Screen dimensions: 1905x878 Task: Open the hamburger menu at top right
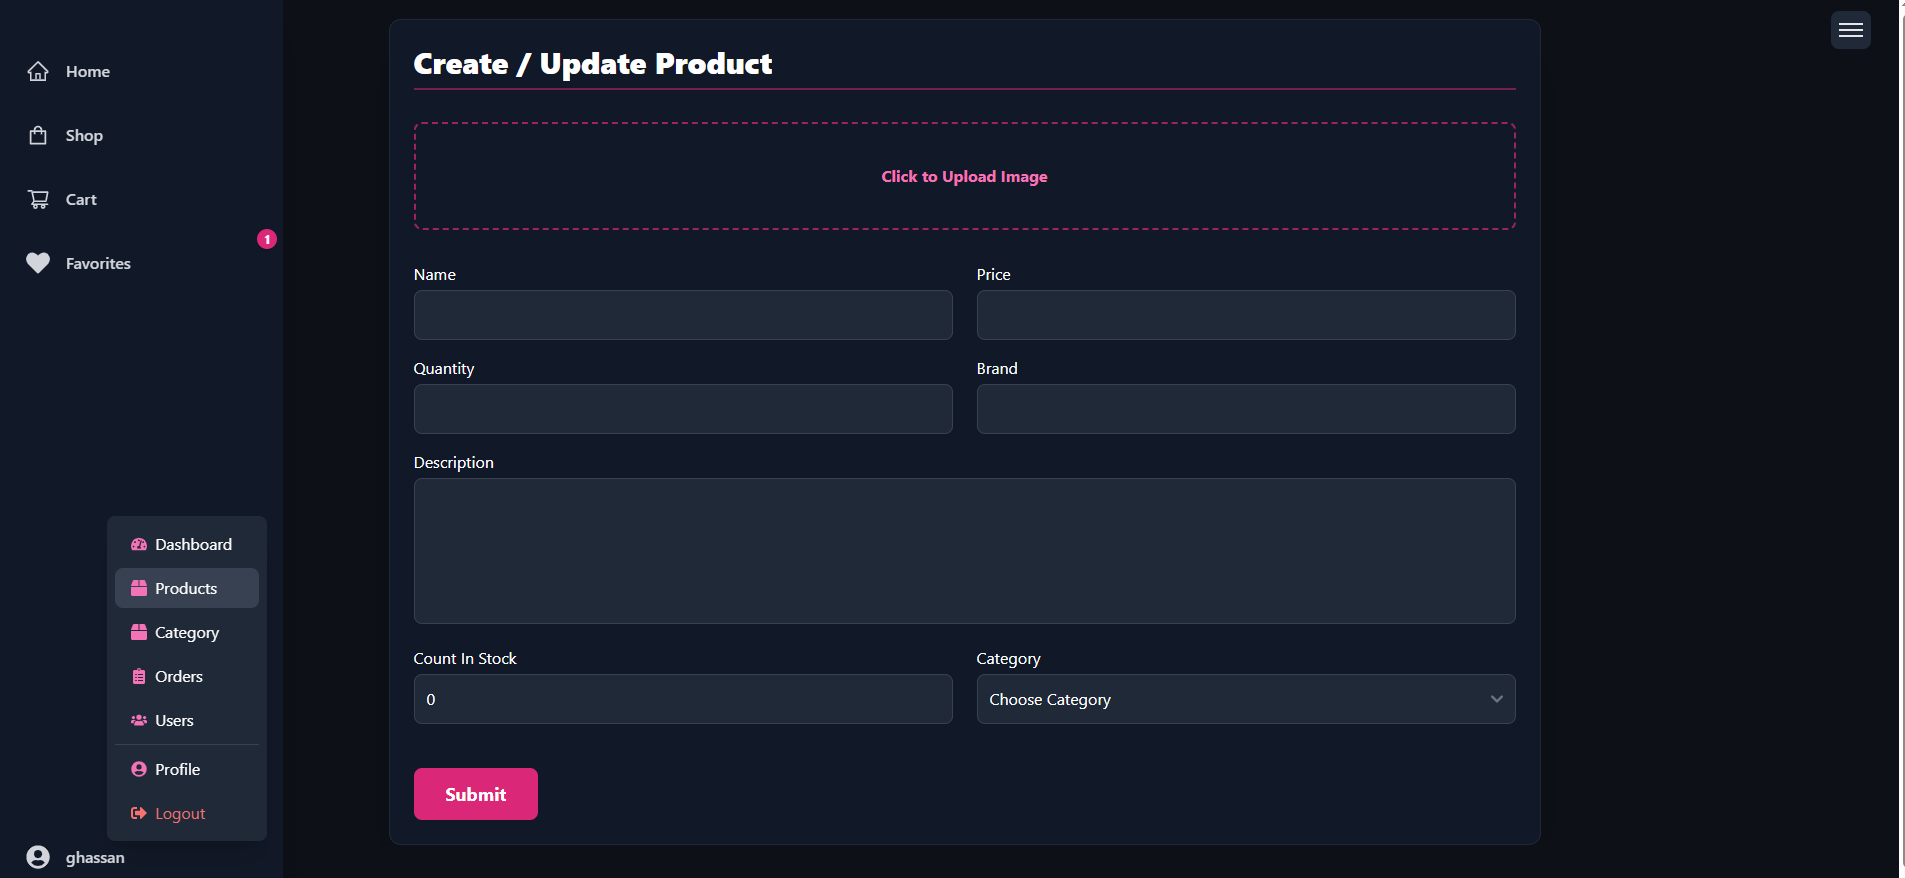pos(1850,30)
